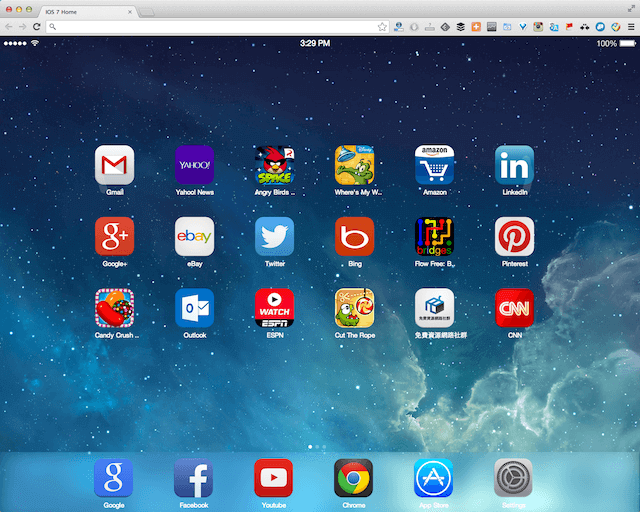Open App Store in the dock
This screenshot has height=512, width=640.
tap(433, 478)
